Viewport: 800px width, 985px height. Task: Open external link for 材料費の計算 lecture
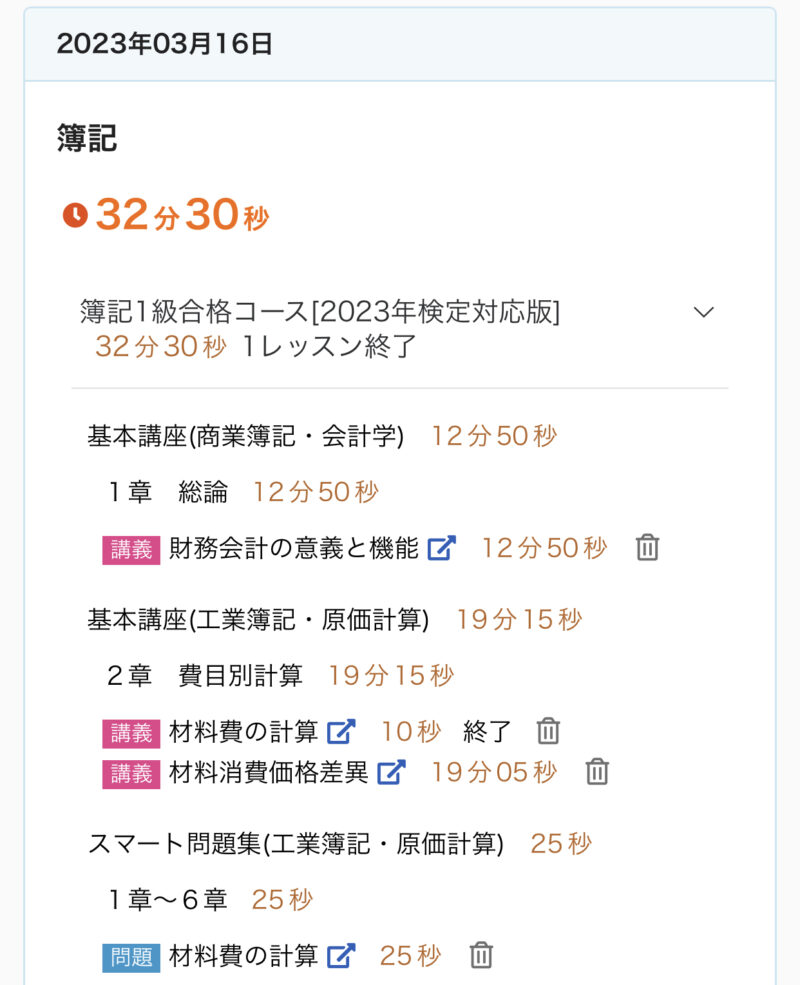coord(341,732)
